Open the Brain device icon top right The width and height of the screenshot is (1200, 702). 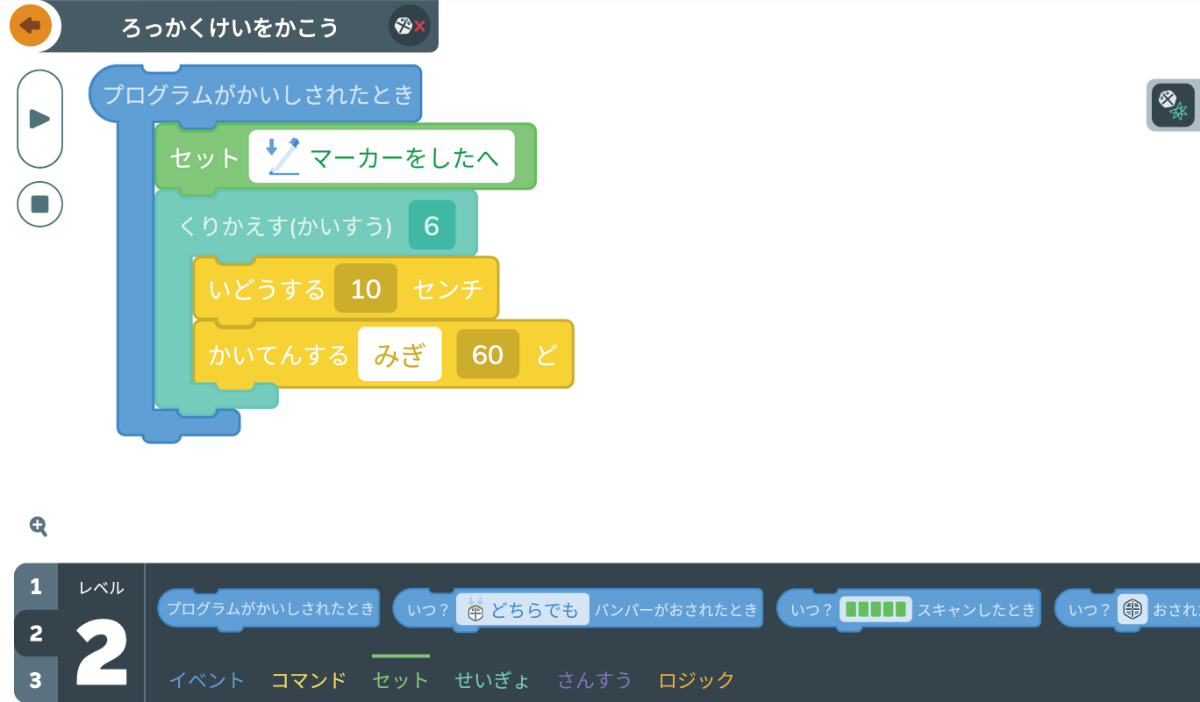click(x=1174, y=105)
